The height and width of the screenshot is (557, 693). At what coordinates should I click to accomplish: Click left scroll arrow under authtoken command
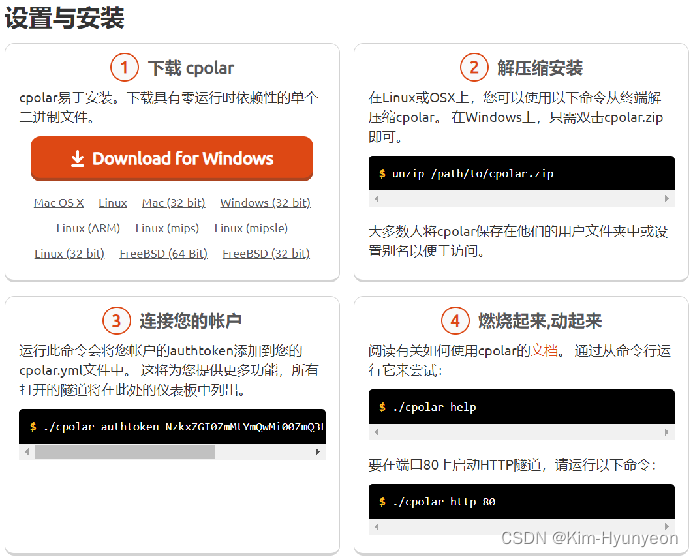coord(27,452)
